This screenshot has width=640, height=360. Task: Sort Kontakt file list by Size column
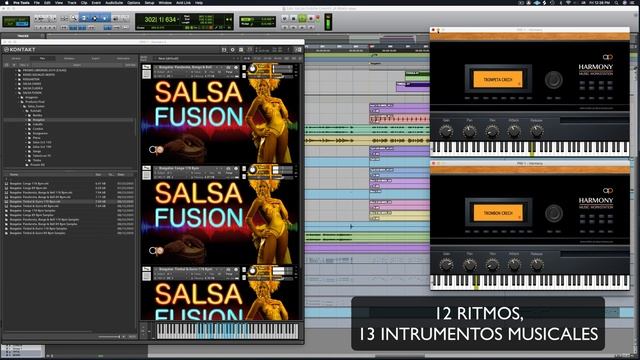[98, 175]
